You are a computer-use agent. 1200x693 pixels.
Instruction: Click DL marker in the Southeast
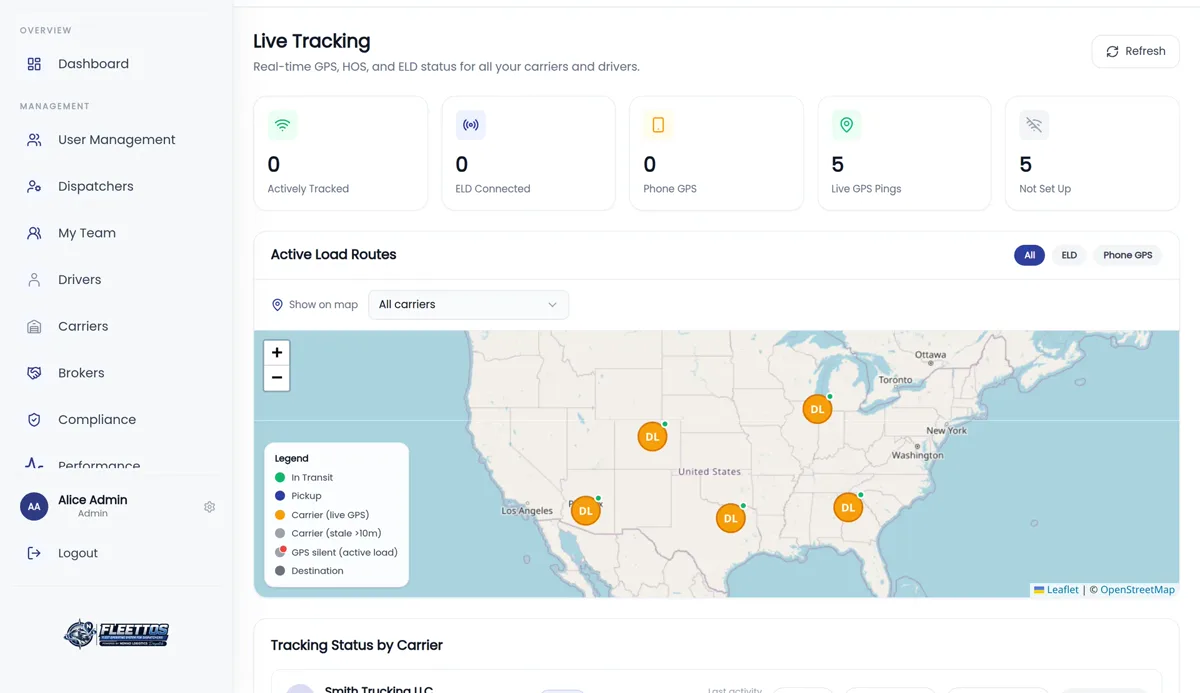[x=848, y=508]
